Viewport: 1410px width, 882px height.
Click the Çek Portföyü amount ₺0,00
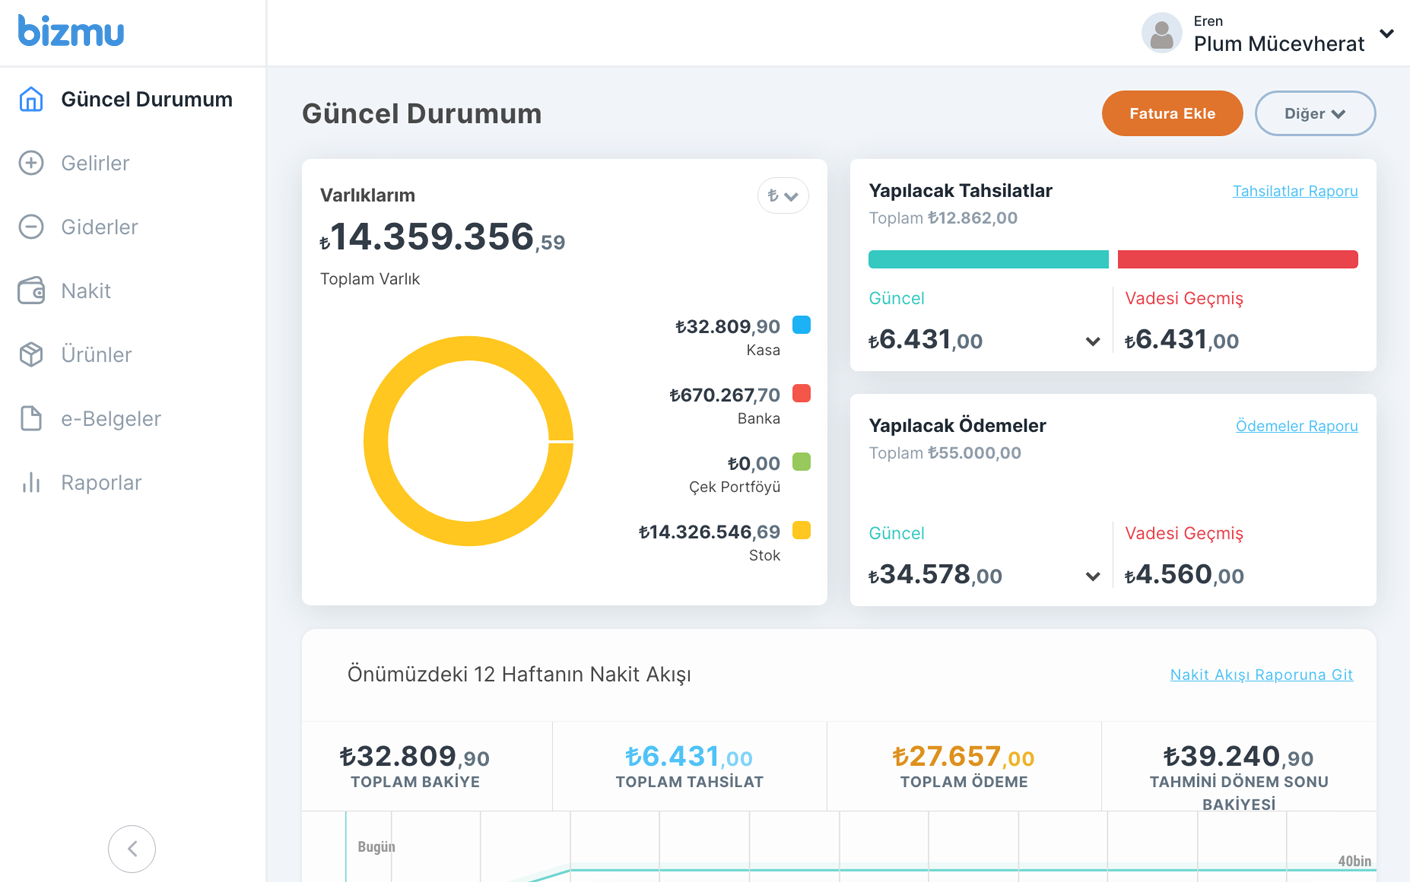coord(754,464)
